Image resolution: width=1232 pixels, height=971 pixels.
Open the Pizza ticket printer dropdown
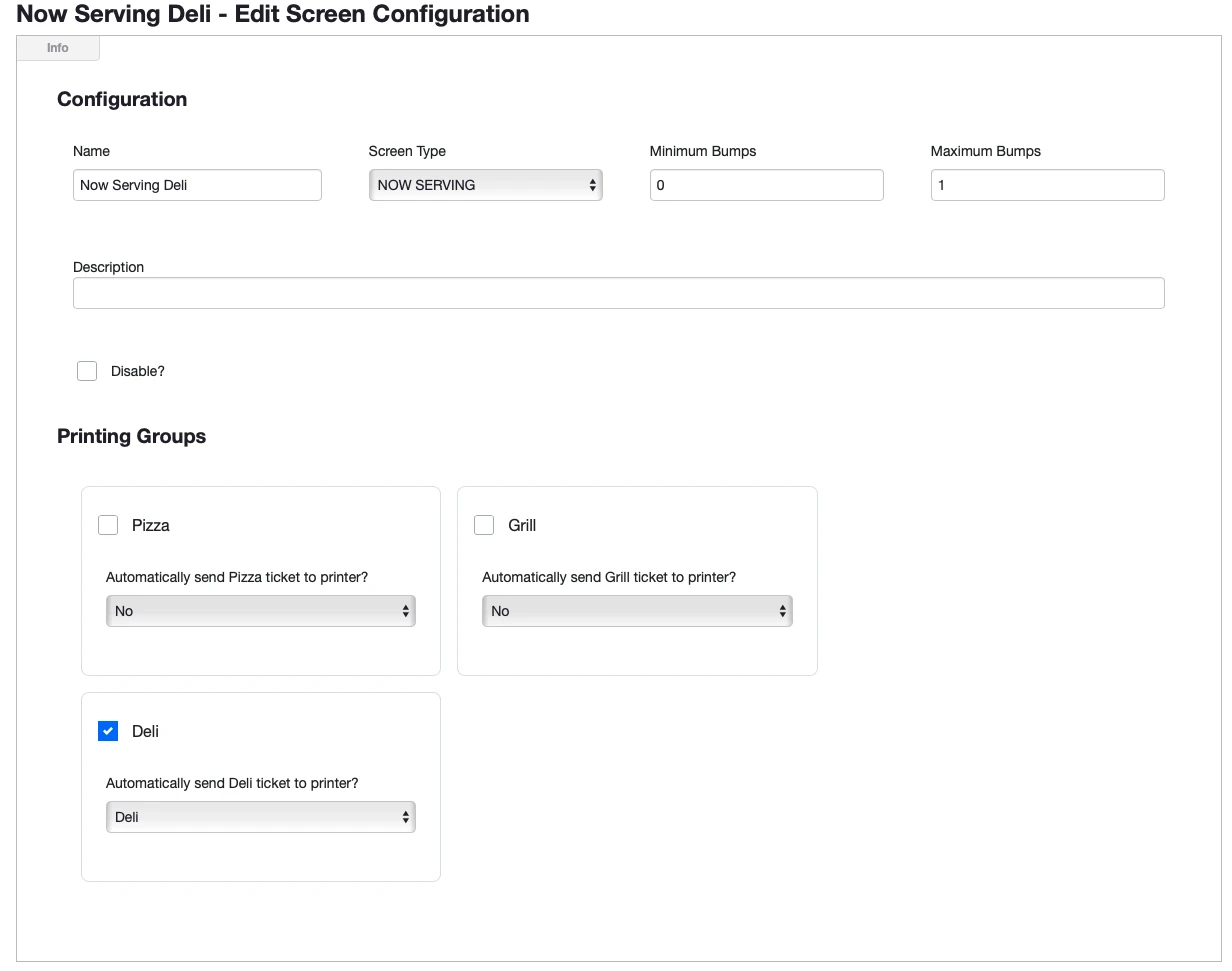tap(260, 610)
